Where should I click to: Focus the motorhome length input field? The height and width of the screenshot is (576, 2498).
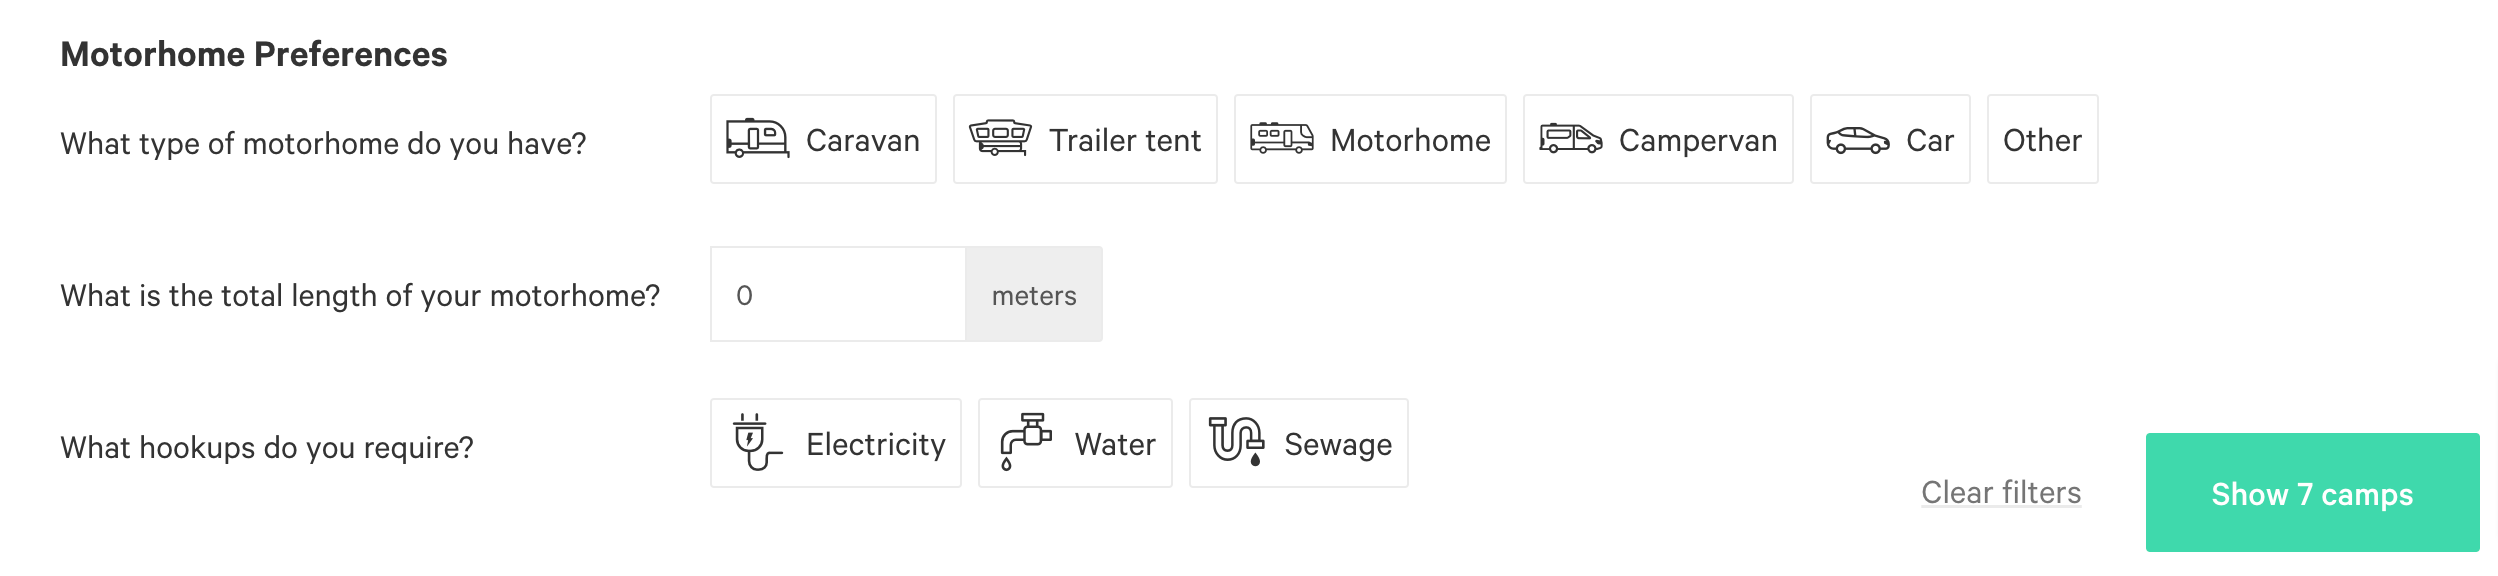[x=838, y=294]
